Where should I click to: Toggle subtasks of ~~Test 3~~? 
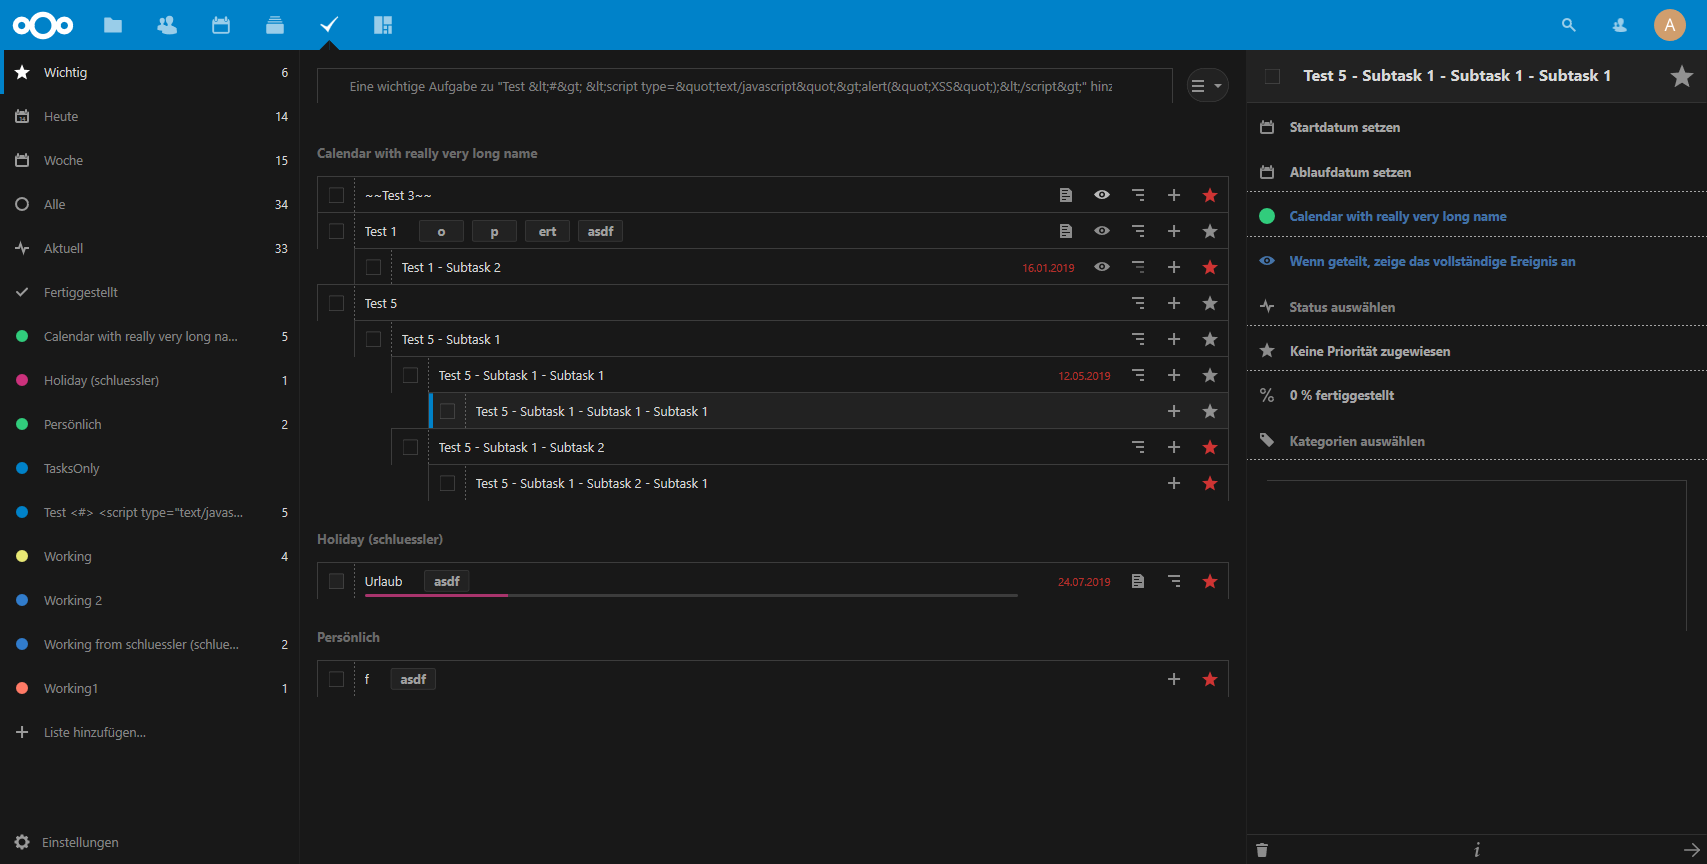(1138, 195)
